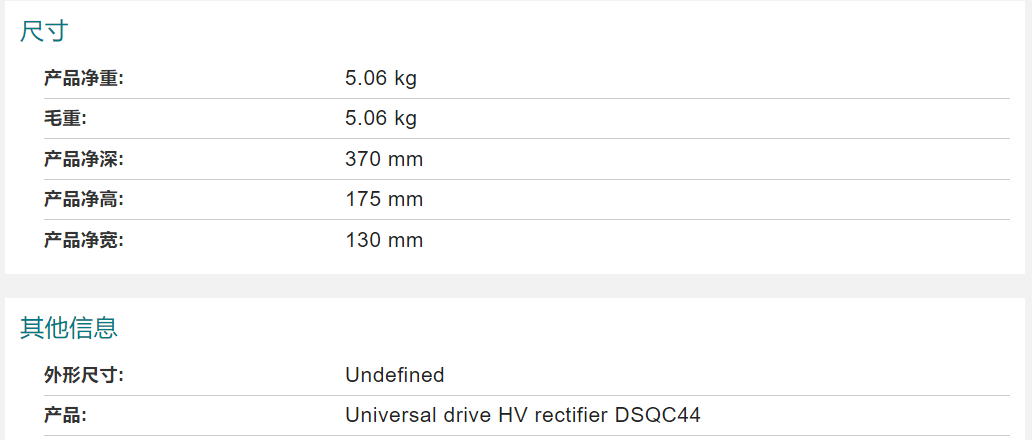
Task: Select the 毛重 label
Action: 65,119
